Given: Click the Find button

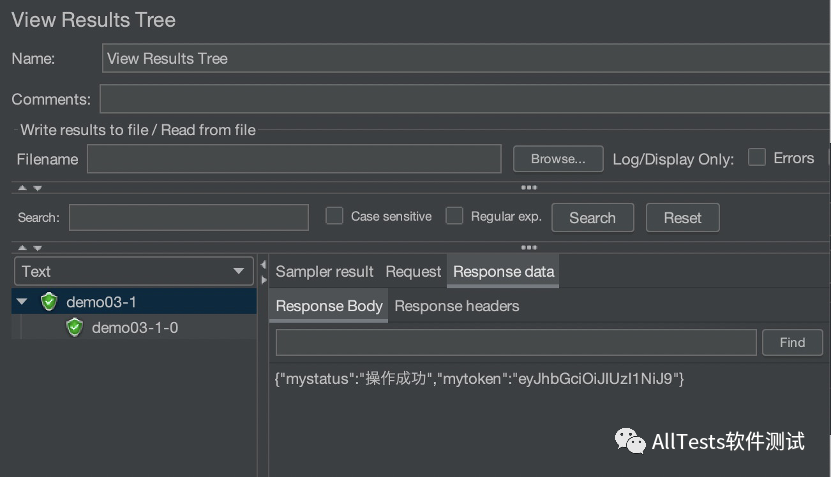Looking at the screenshot, I should tap(792, 343).
